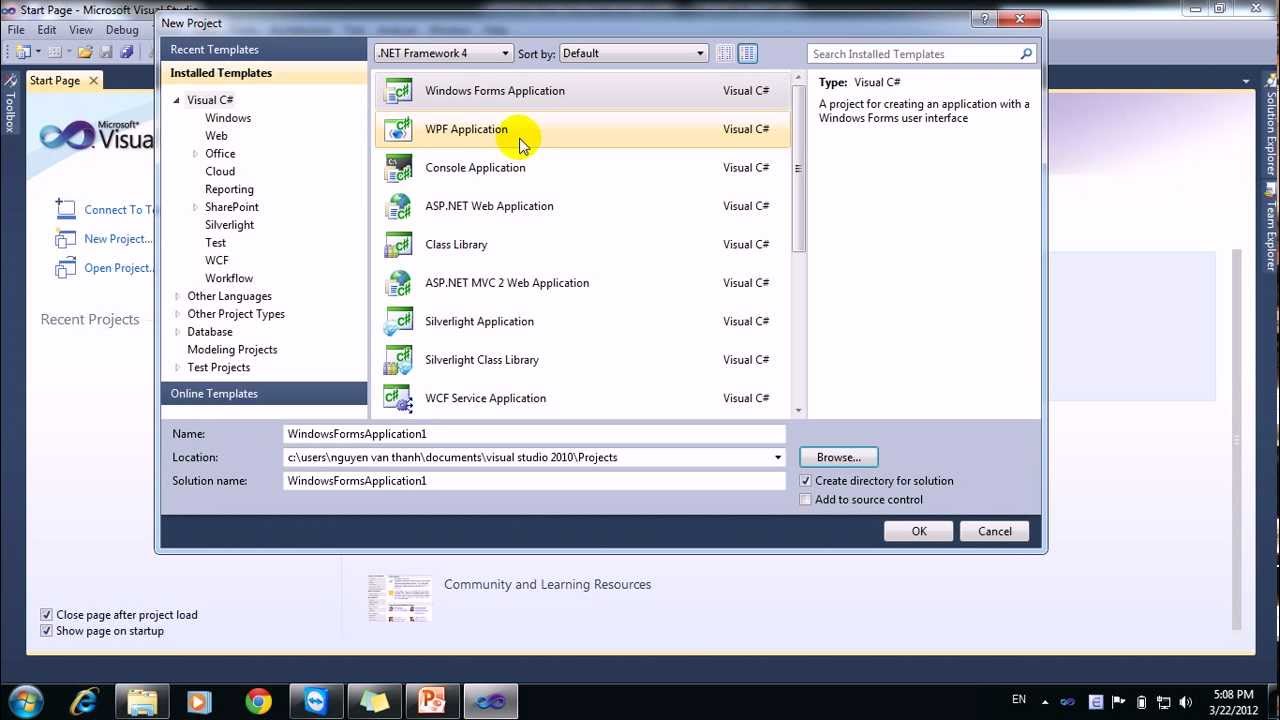Click the Save All toolbar icon
The height and width of the screenshot is (720, 1280).
point(127,52)
